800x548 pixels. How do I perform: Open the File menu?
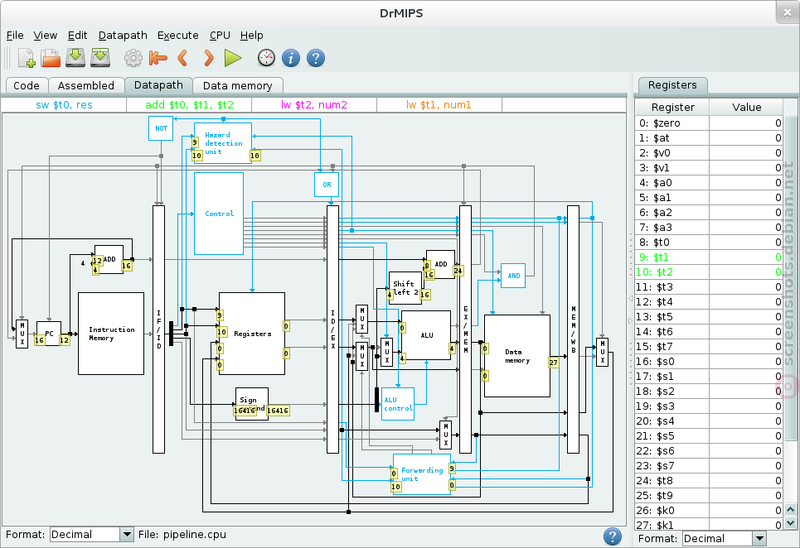coord(15,35)
